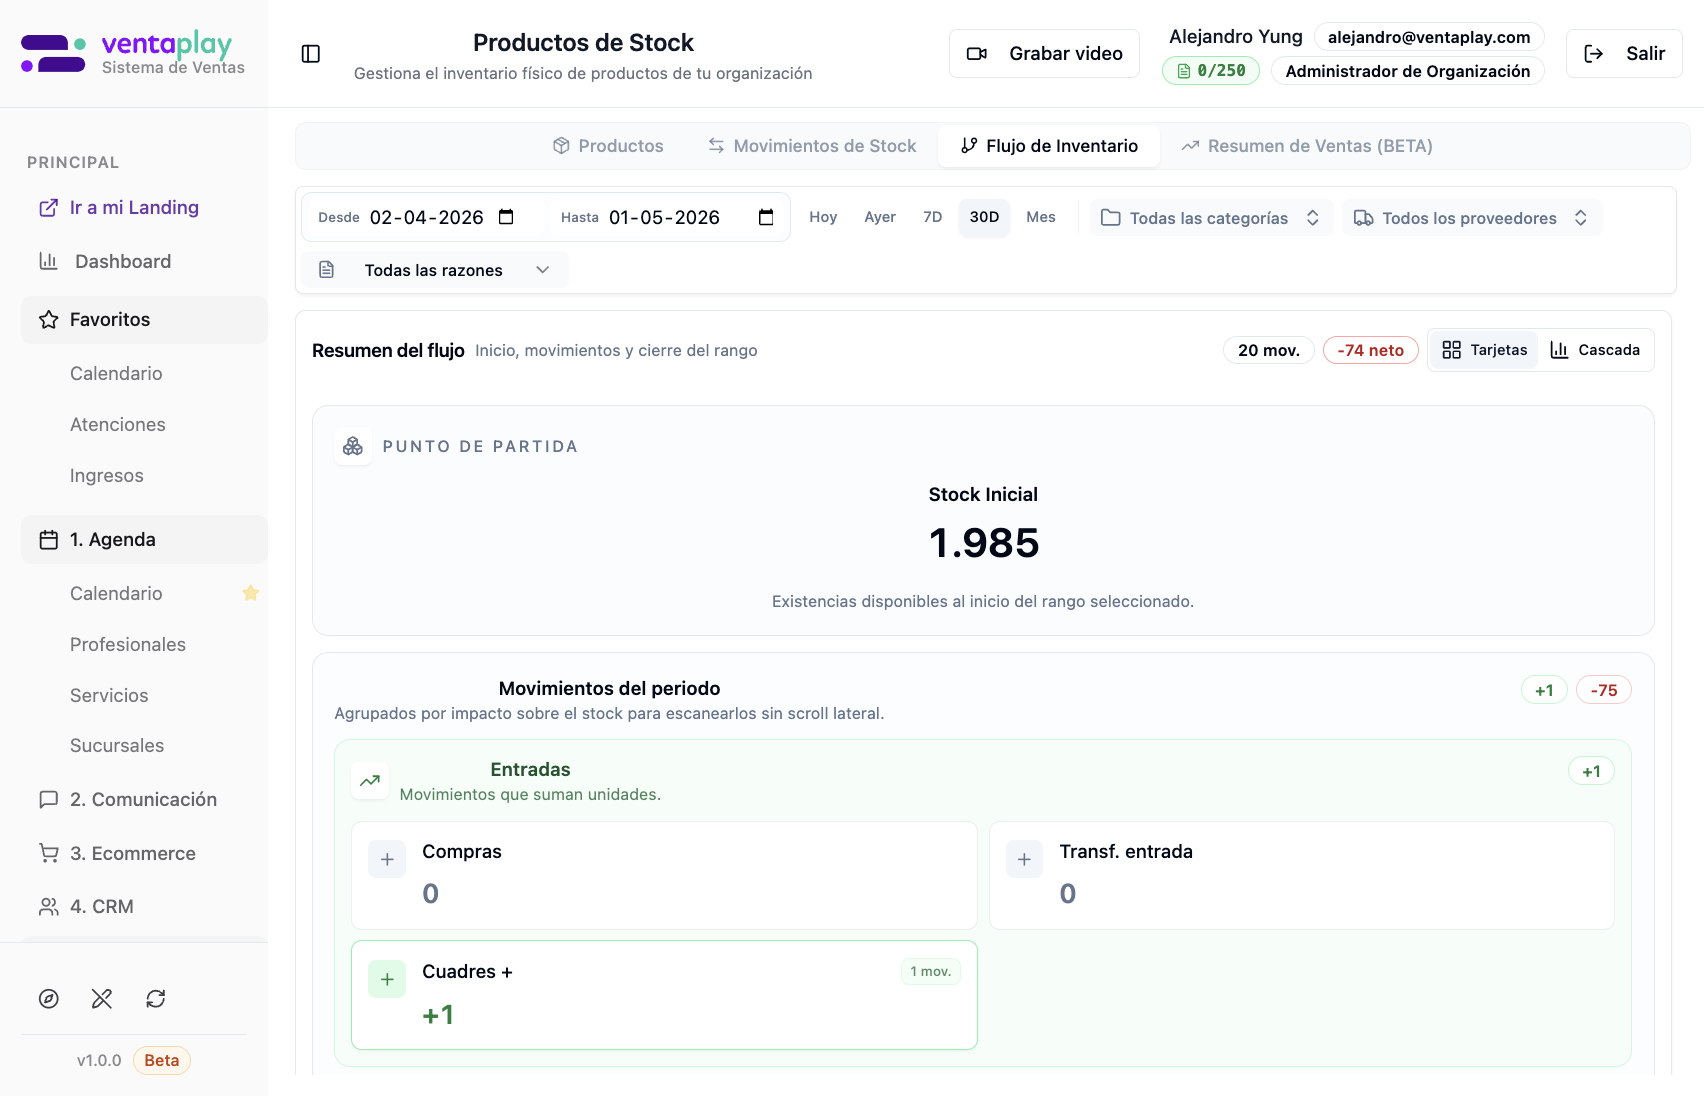Expand 4. CRM menu

(144, 906)
